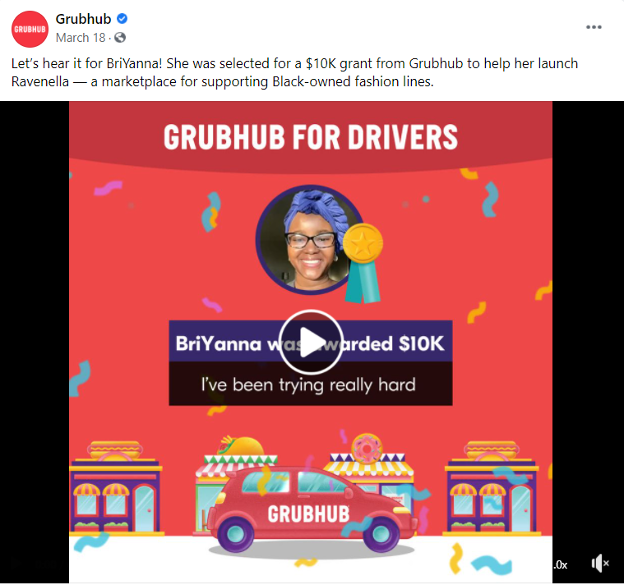Open the three-dots post options menu
The width and height of the screenshot is (624, 585).
[x=593, y=27]
